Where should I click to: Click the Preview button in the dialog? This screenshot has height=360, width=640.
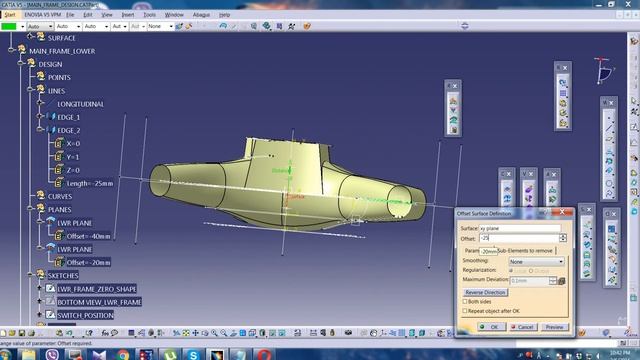tap(554, 327)
